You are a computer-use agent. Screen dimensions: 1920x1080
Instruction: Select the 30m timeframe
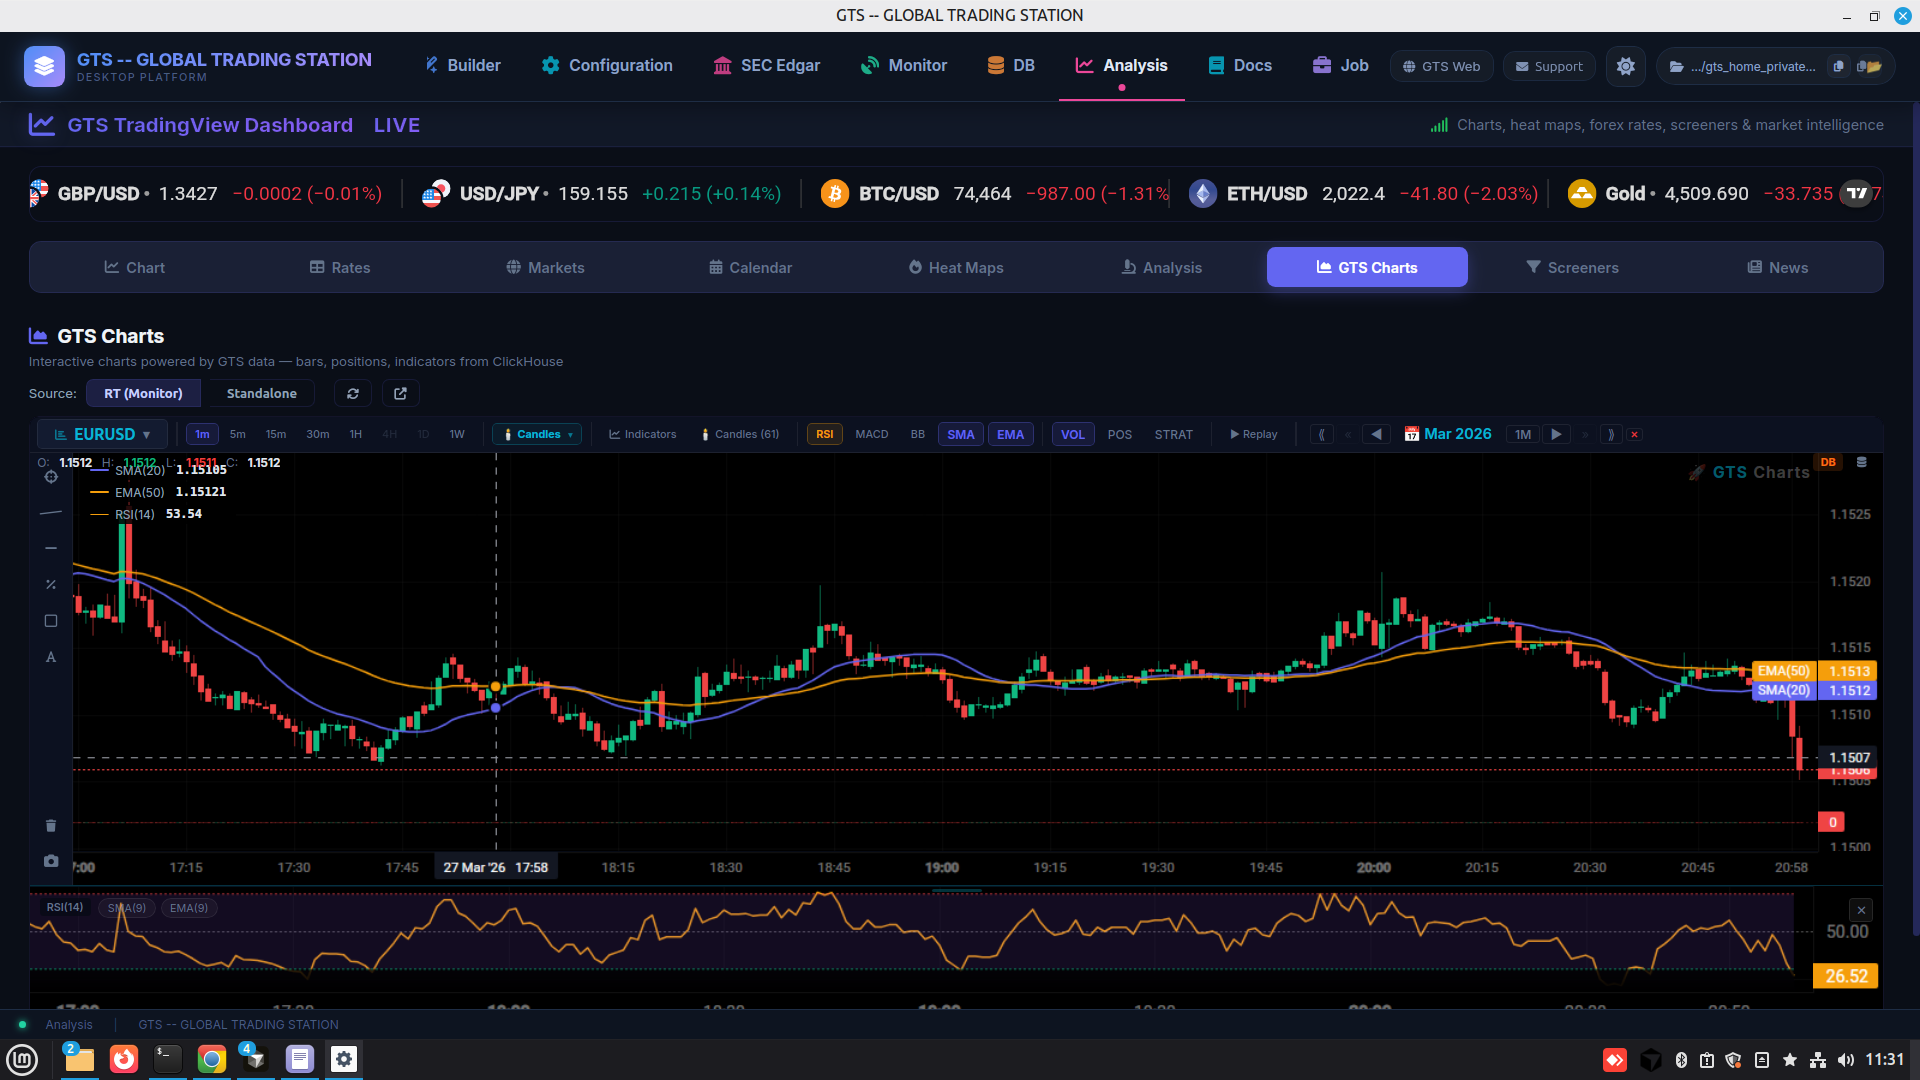coord(318,435)
